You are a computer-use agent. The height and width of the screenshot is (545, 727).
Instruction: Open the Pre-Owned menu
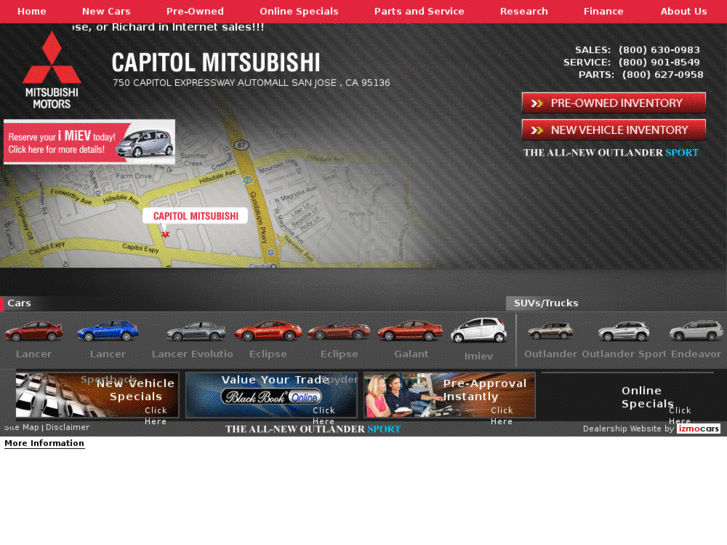coord(195,12)
